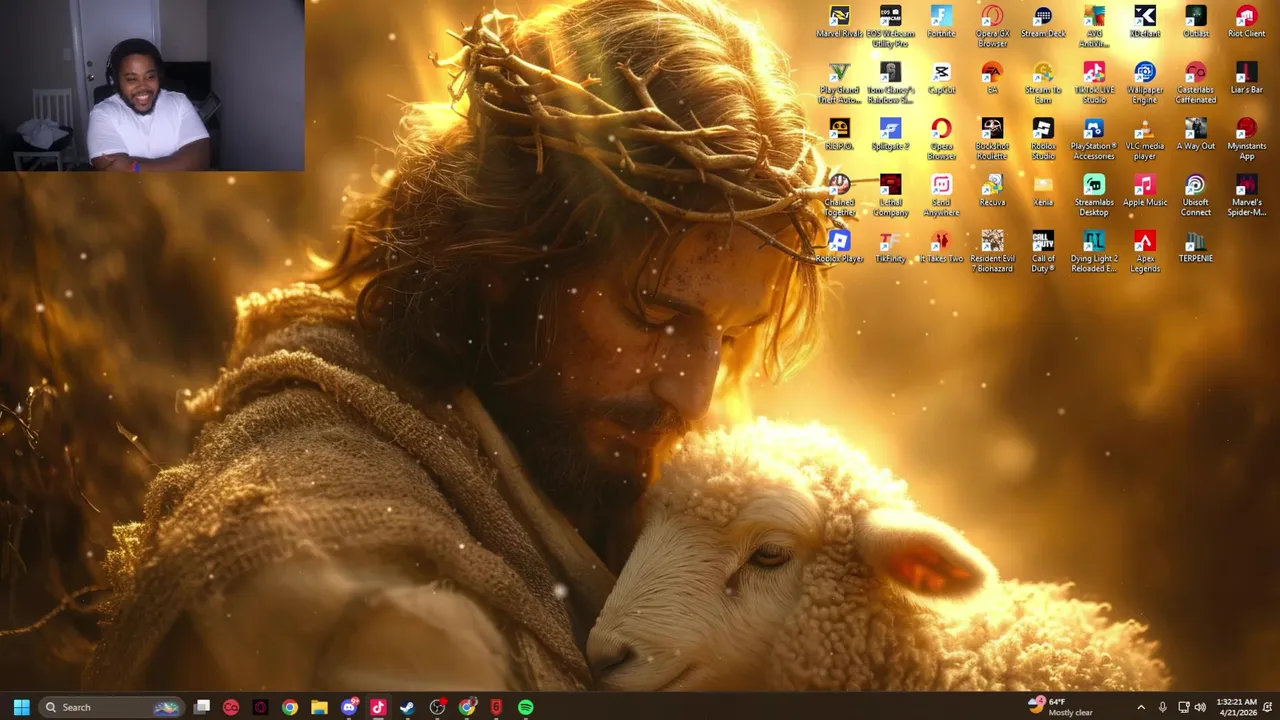
Task: Select the EA app desktop icon
Action: (x=992, y=78)
